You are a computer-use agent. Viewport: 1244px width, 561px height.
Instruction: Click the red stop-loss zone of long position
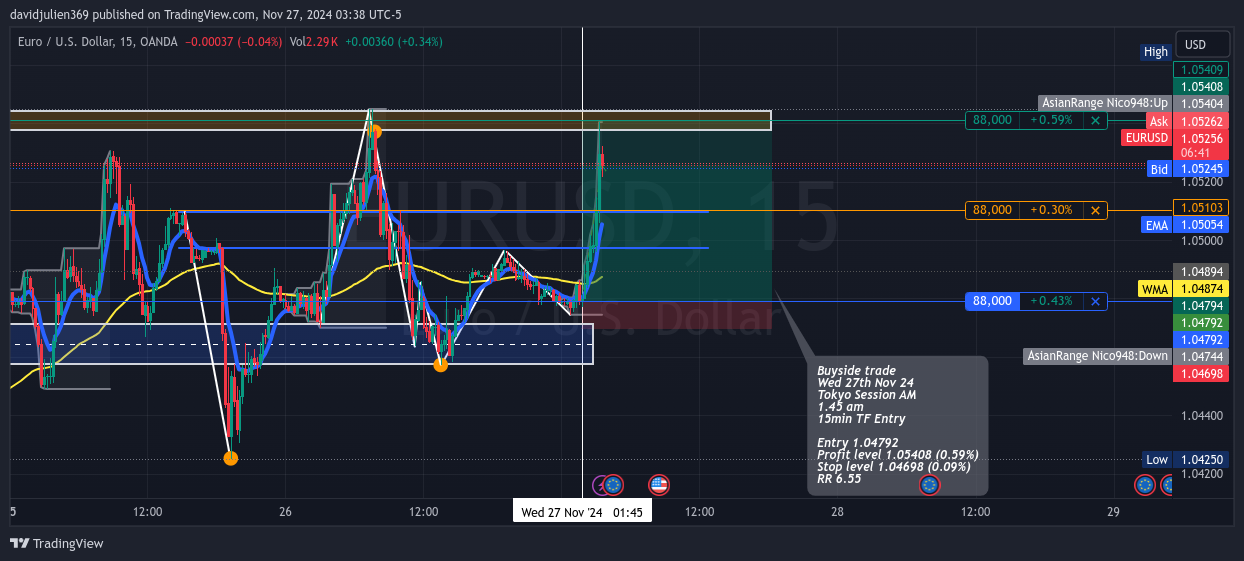pos(676,315)
